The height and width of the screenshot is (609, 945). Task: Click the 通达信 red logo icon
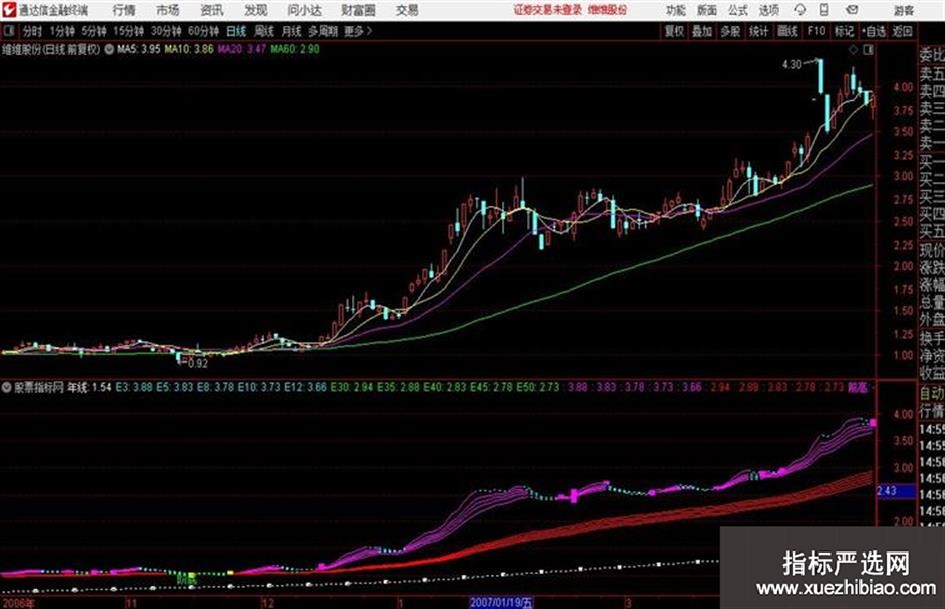9,10
